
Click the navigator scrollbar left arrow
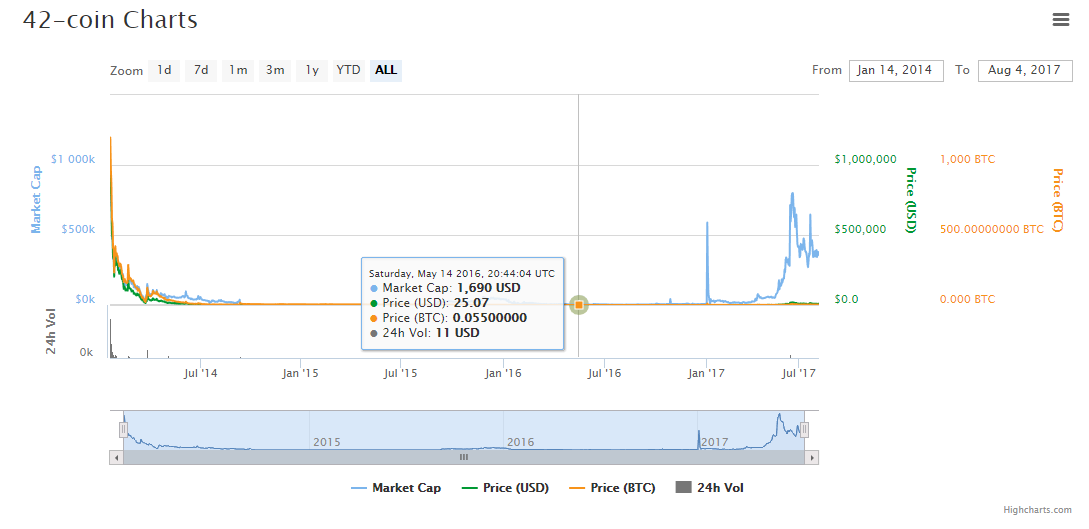tap(117, 457)
